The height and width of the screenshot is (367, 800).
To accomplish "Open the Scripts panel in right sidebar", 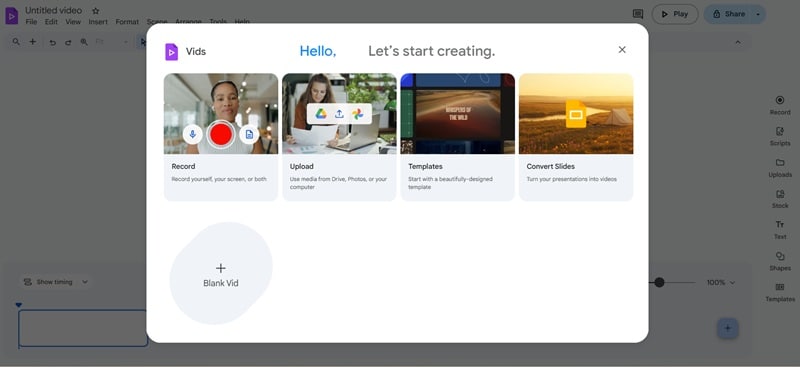I will click(780, 136).
